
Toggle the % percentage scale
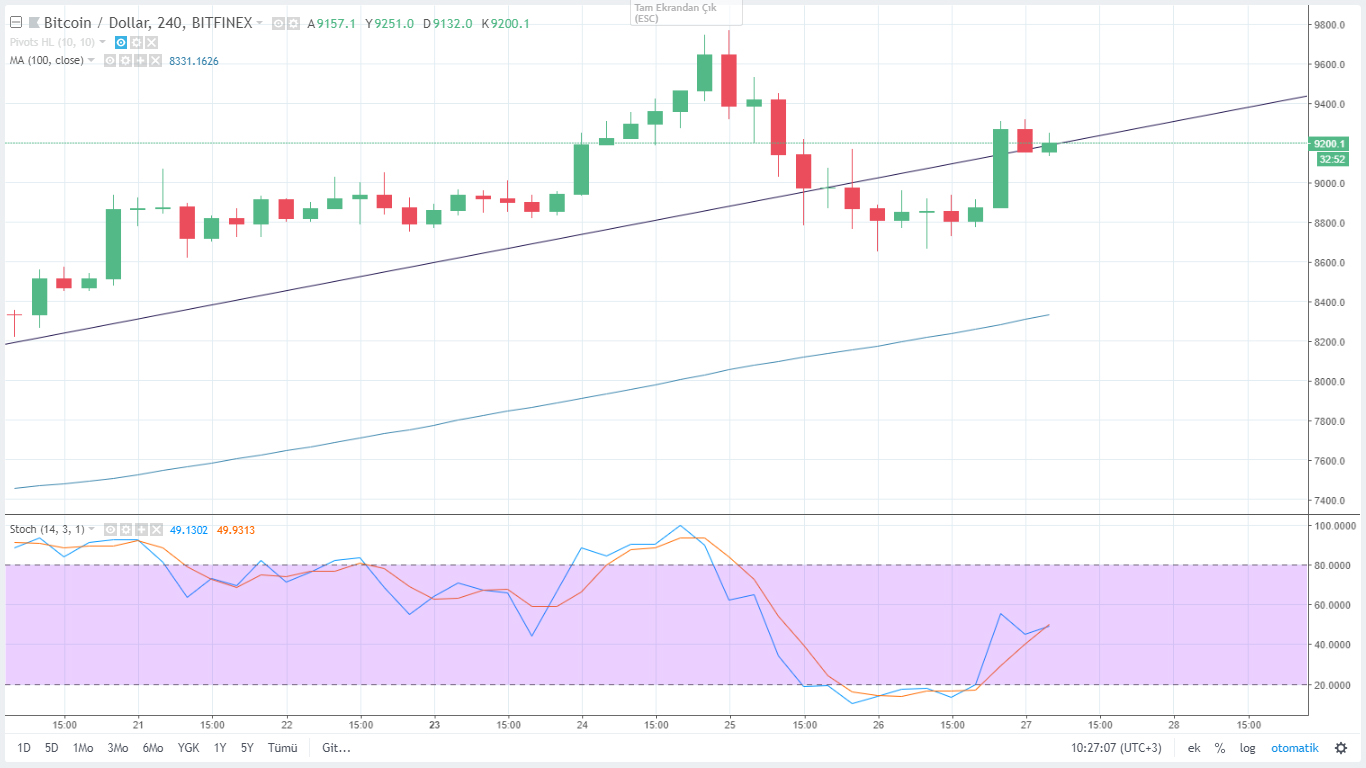pos(1220,748)
